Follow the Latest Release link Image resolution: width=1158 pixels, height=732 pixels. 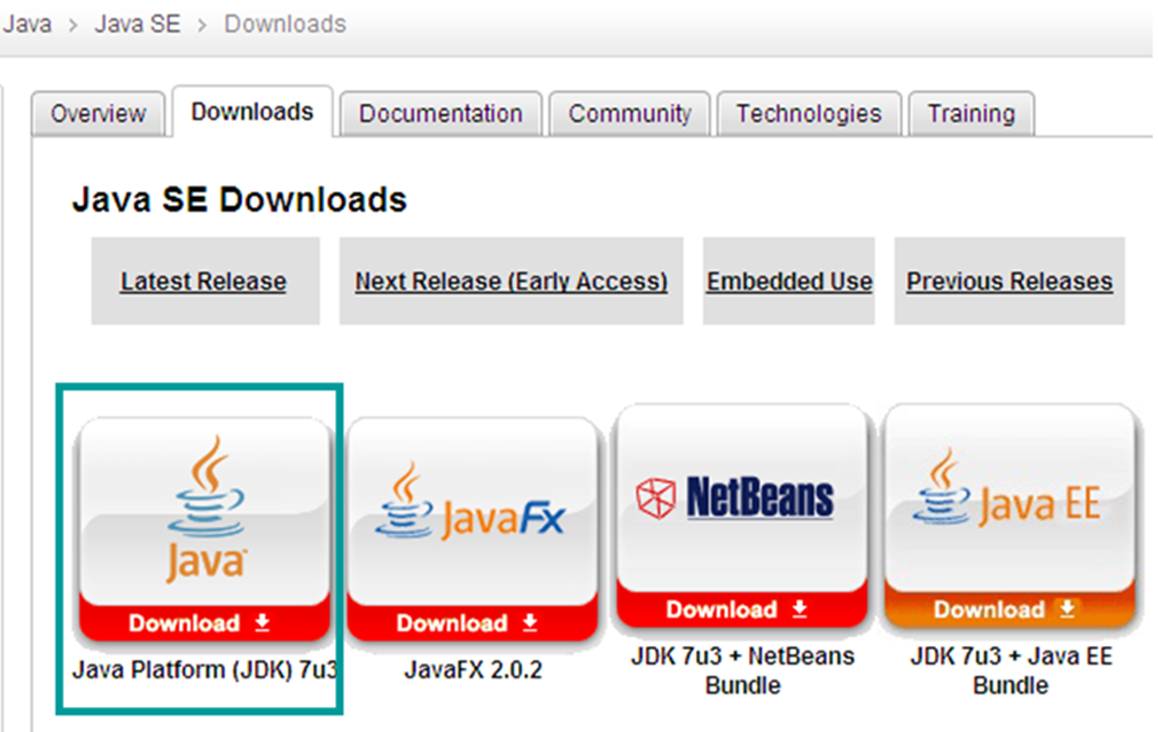pyautogui.click(x=204, y=281)
